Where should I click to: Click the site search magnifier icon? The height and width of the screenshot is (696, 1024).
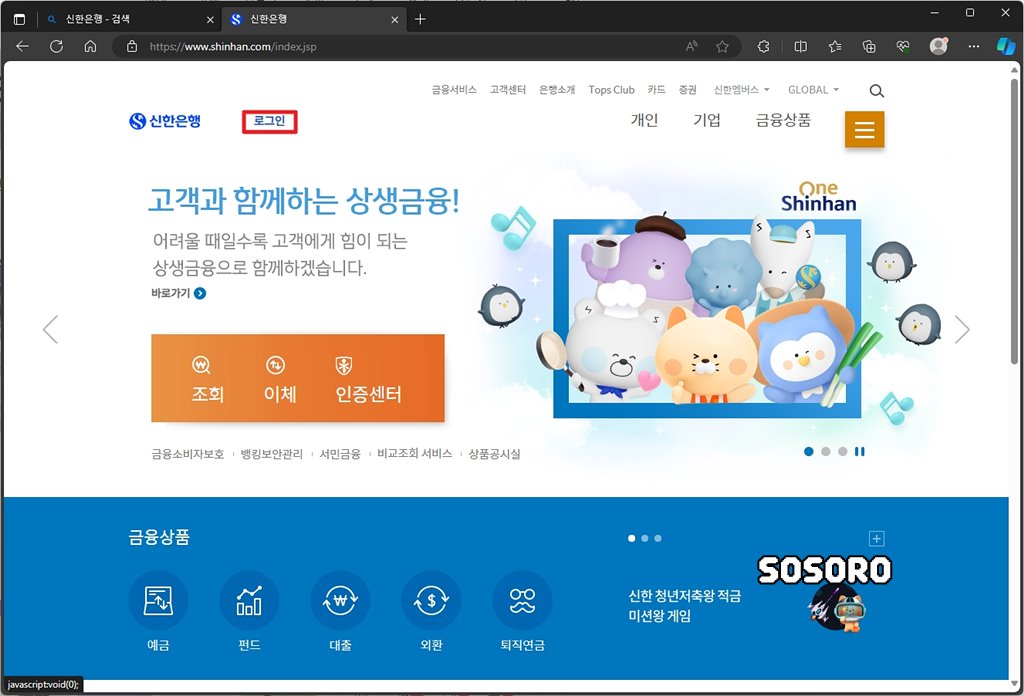click(876, 91)
